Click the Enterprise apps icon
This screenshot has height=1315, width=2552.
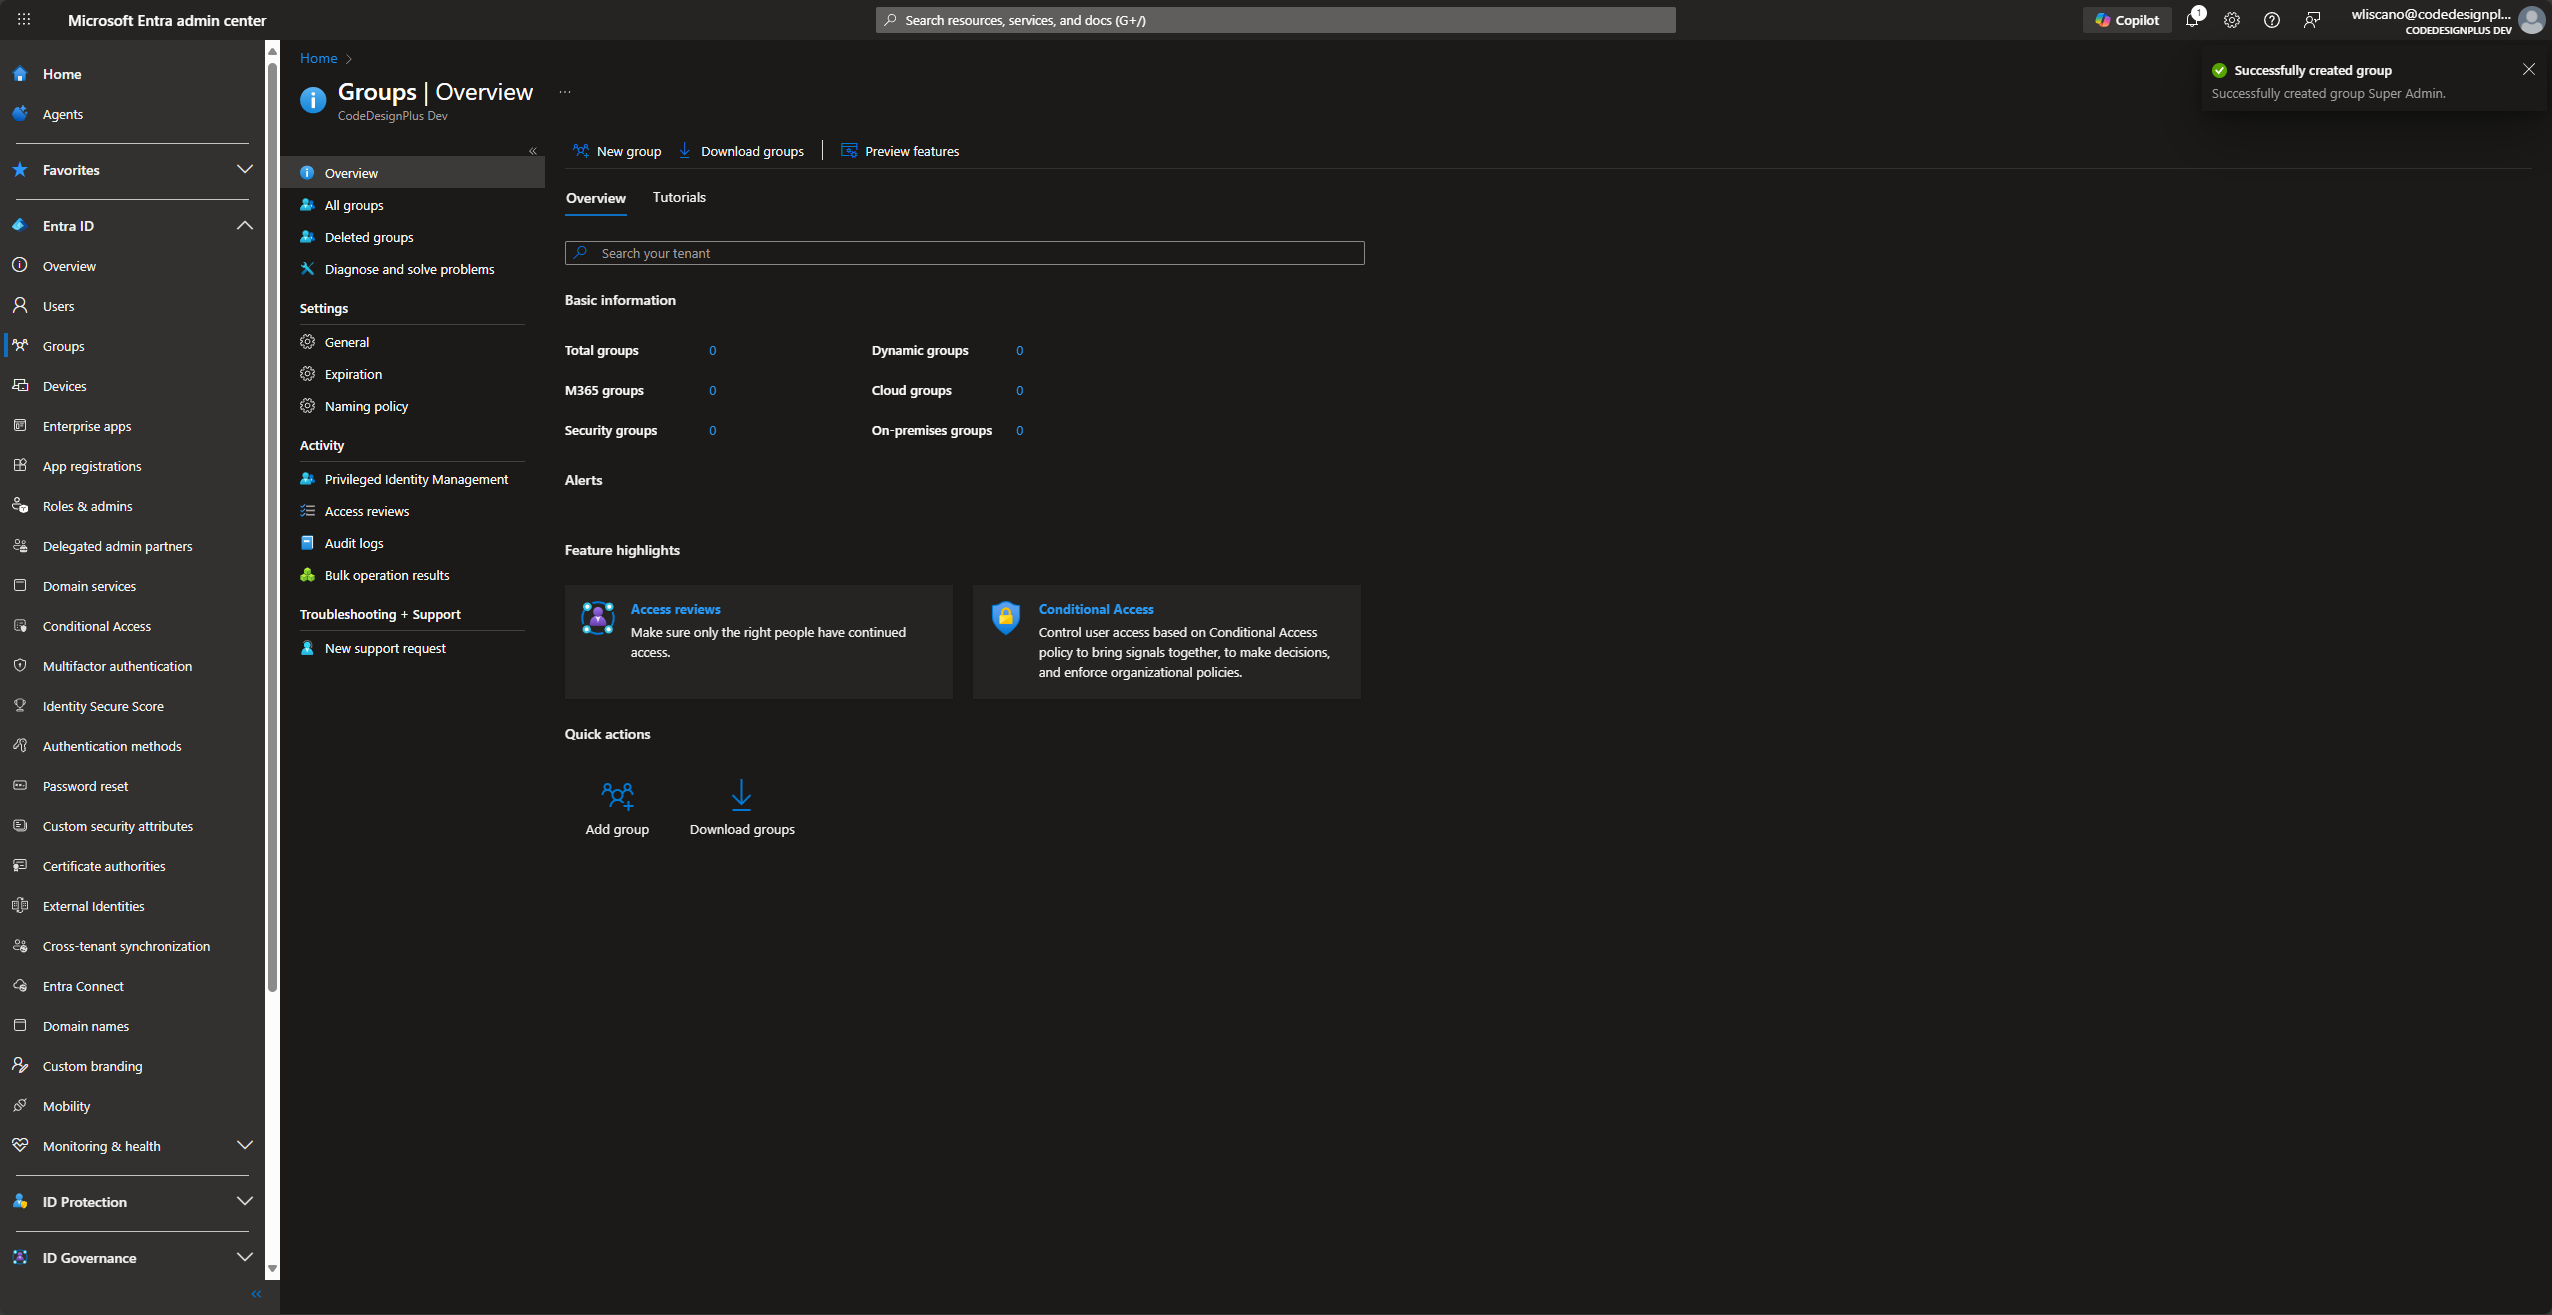(20, 426)
